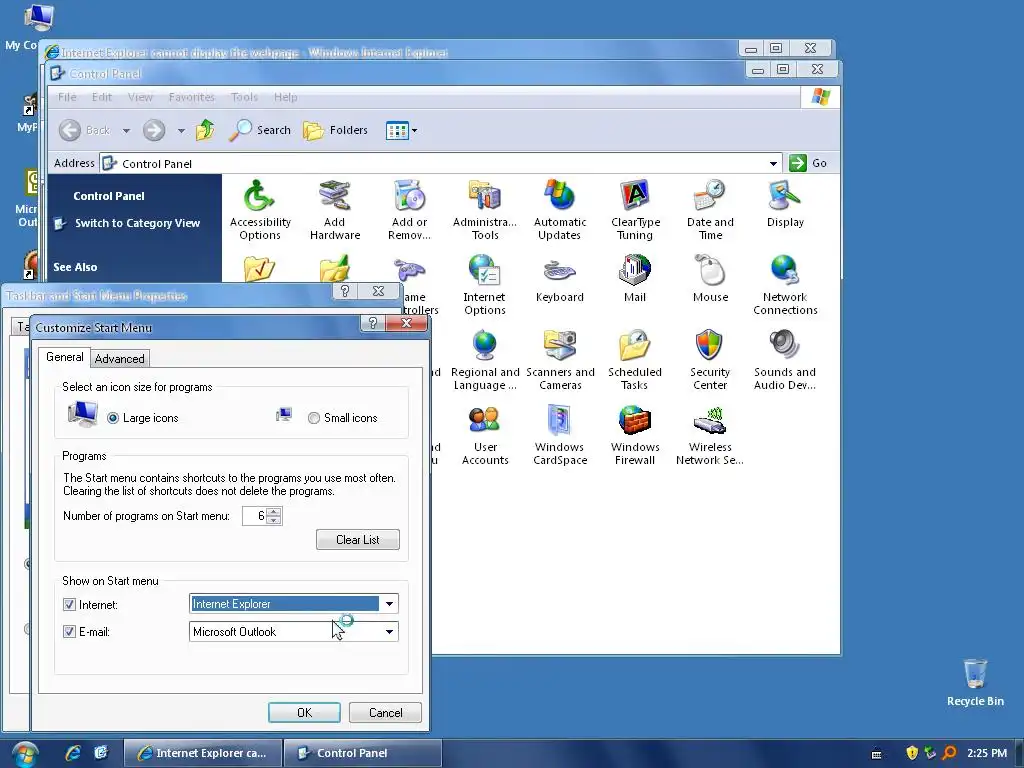Open Display settings icon
Screen dimensions: 1024x768
tap(785, 204)
